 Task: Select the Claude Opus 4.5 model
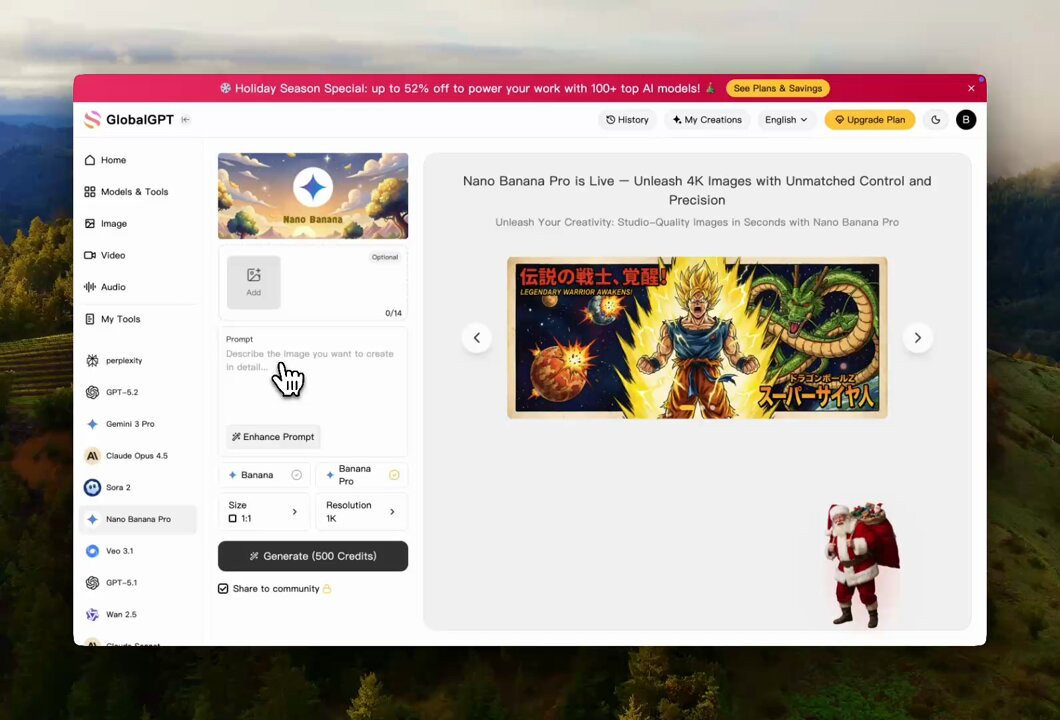point(138,456)
